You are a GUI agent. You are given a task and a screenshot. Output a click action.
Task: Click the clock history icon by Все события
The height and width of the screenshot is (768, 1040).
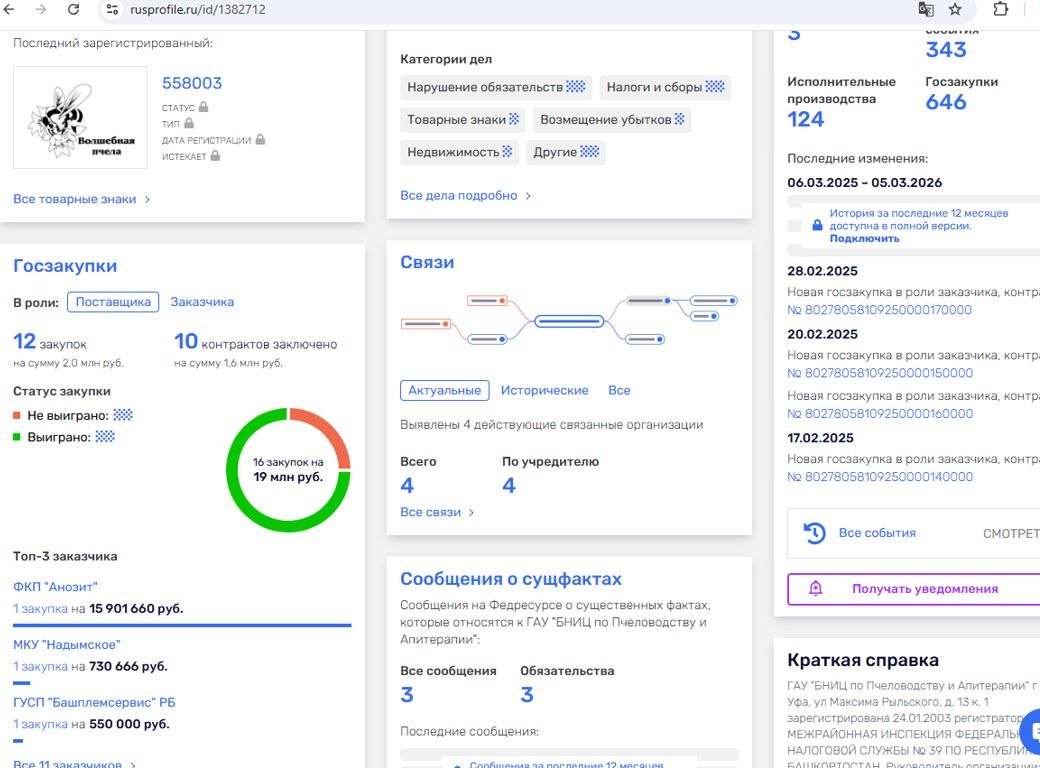814,533
